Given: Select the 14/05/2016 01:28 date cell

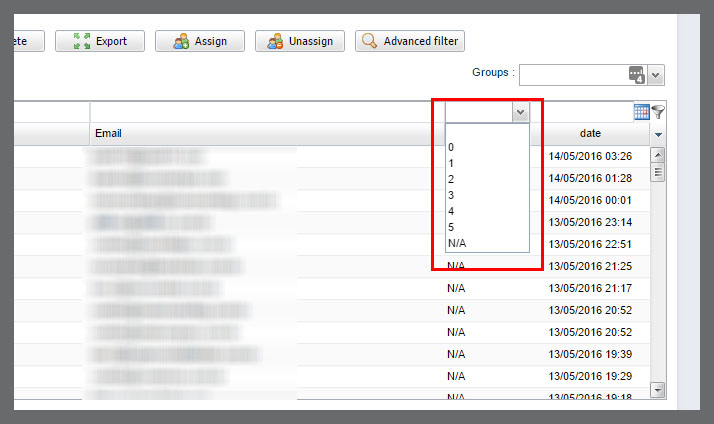Looking at the screenshot, I should [x=590, y=178].
